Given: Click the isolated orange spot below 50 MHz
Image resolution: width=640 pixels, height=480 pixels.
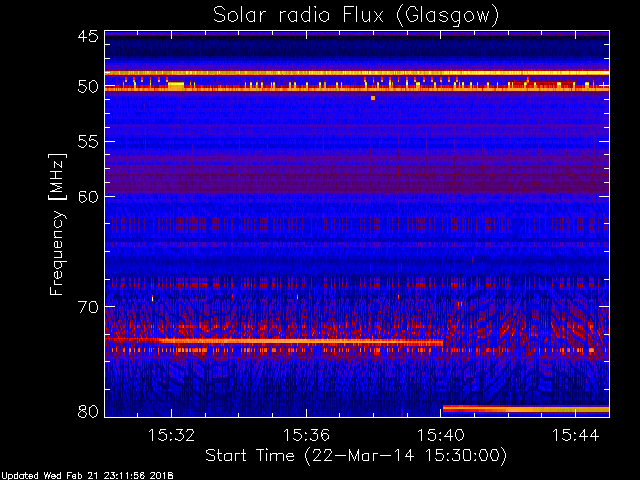Looking at the screenshot, I should 373,98.
